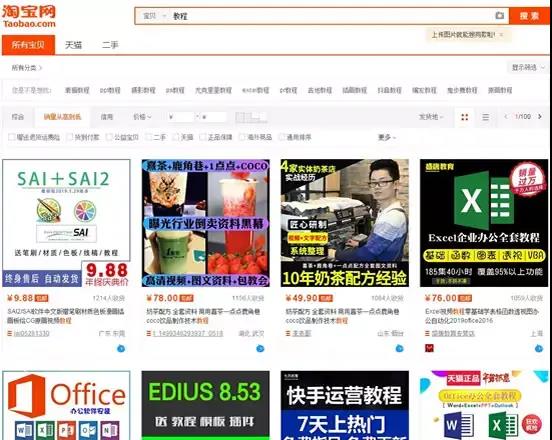Click ¥78.00 price text
Screen dimensions: 552x440
(162, 298)
